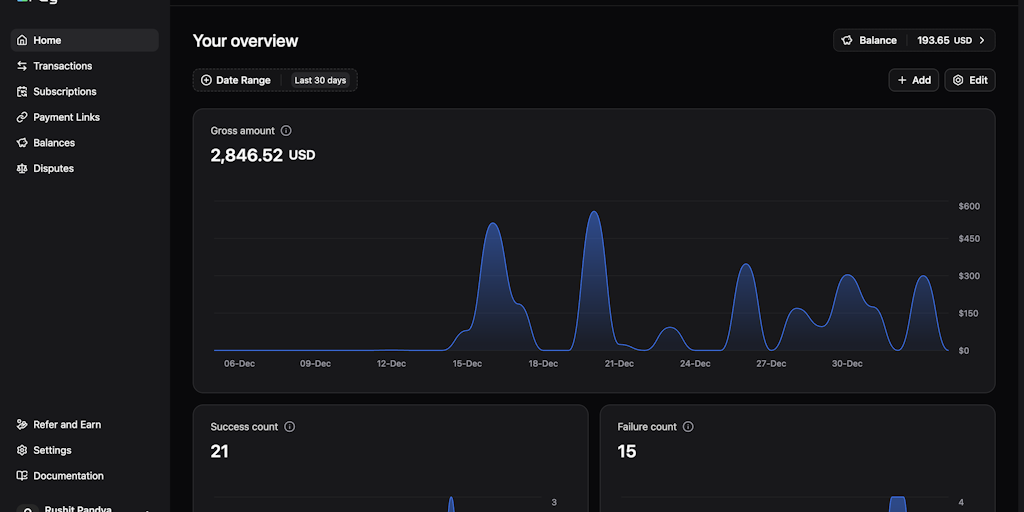The height and width of the screenshot is (512, 1024).
Task: Click the Edit button
Action: click(x=970, y=80)
